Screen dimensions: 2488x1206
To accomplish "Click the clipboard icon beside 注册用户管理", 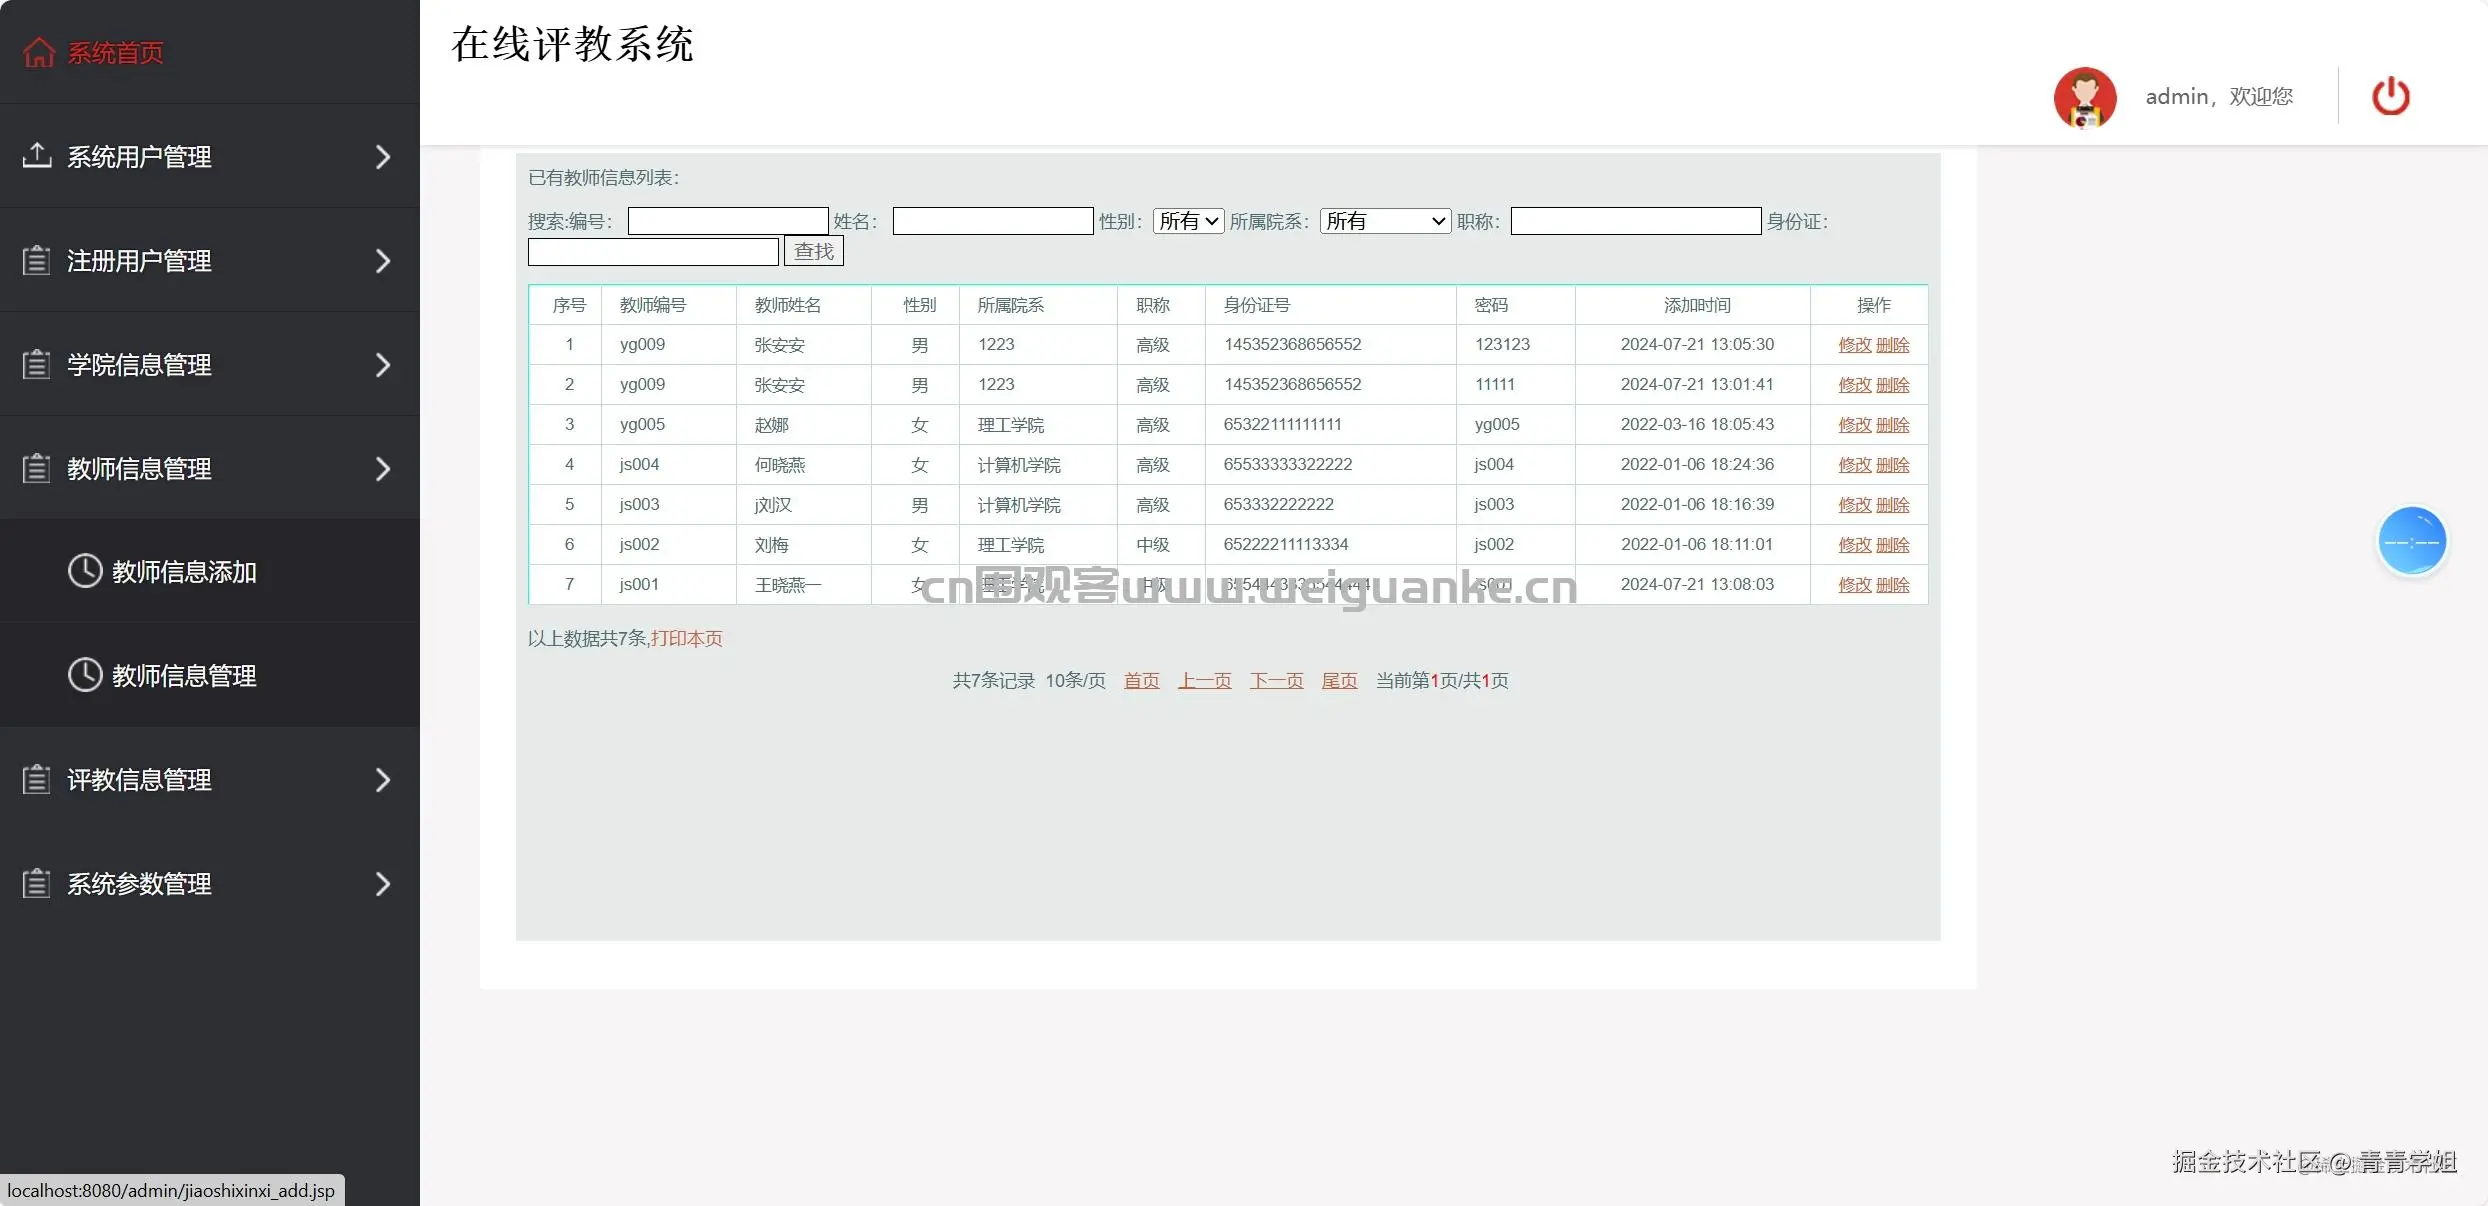I will click(x=37, y=261).
